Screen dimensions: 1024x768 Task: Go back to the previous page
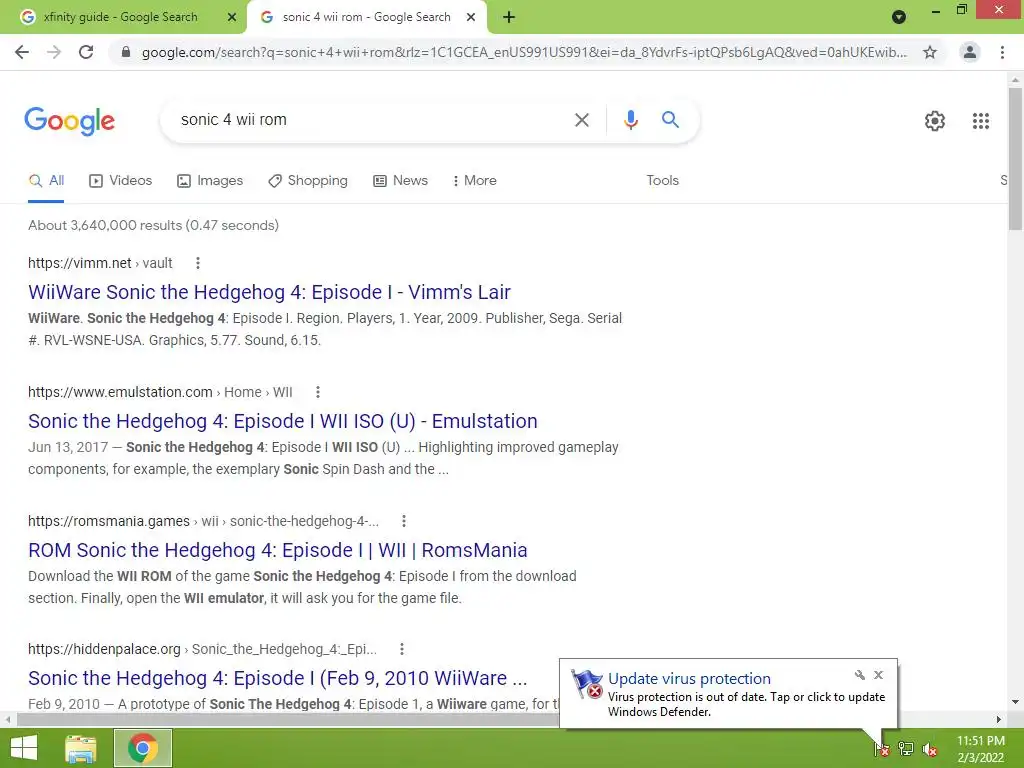(x=22, y=52)
